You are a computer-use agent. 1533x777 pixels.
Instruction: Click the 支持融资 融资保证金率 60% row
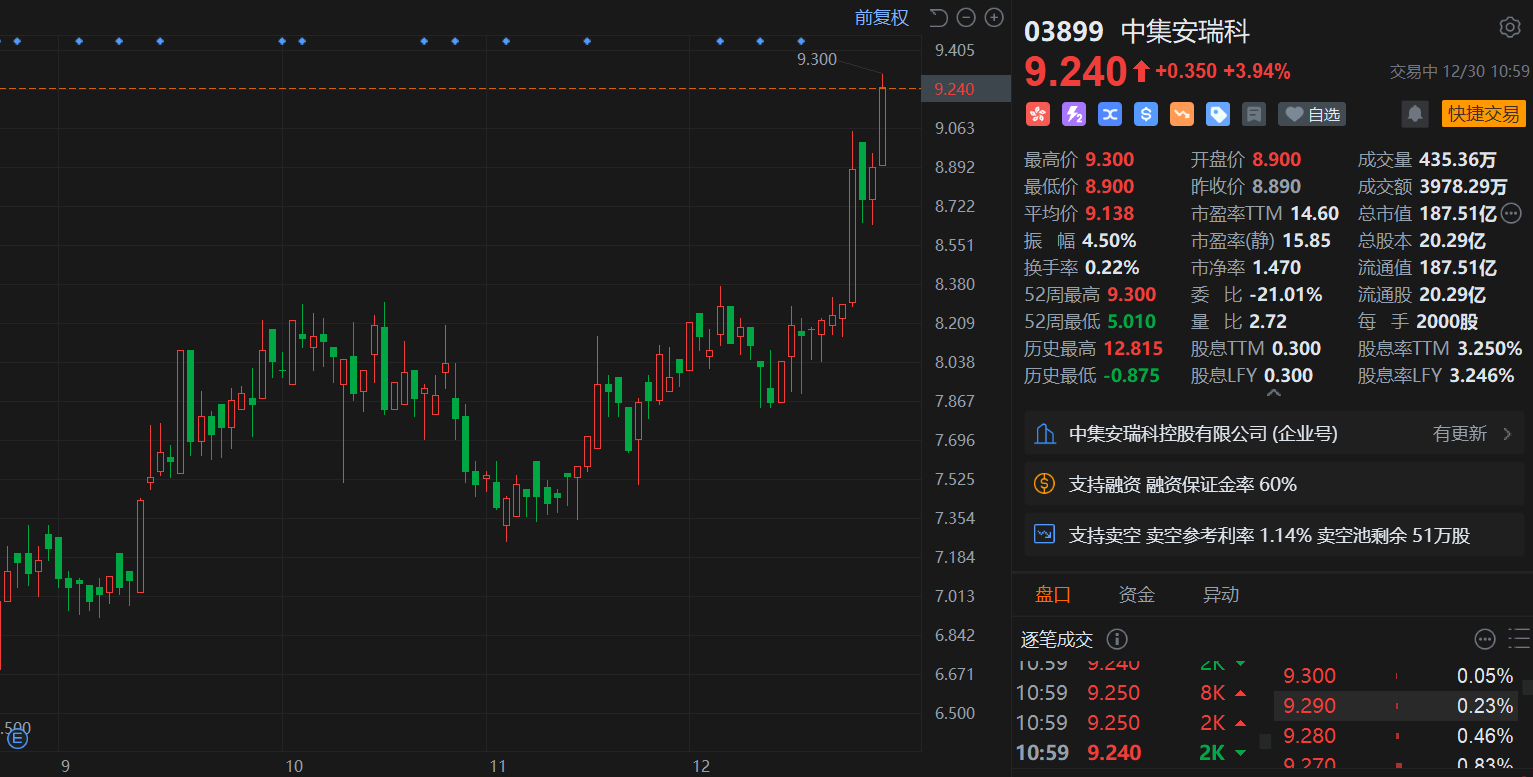pos(1275,484)
